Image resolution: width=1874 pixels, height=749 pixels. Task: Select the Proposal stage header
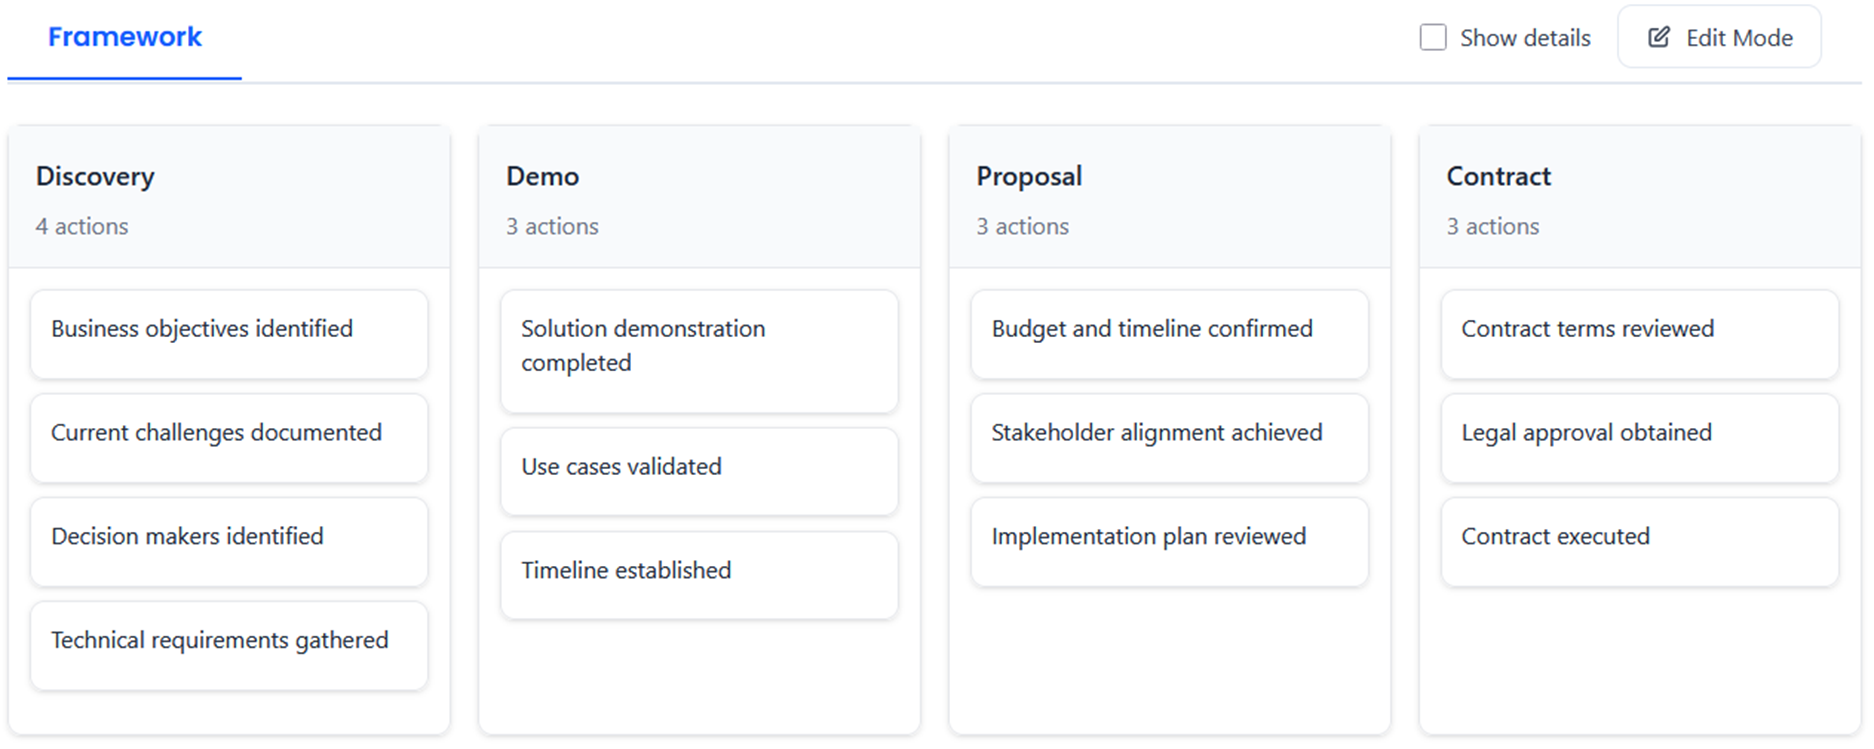tap(1029, 177)
